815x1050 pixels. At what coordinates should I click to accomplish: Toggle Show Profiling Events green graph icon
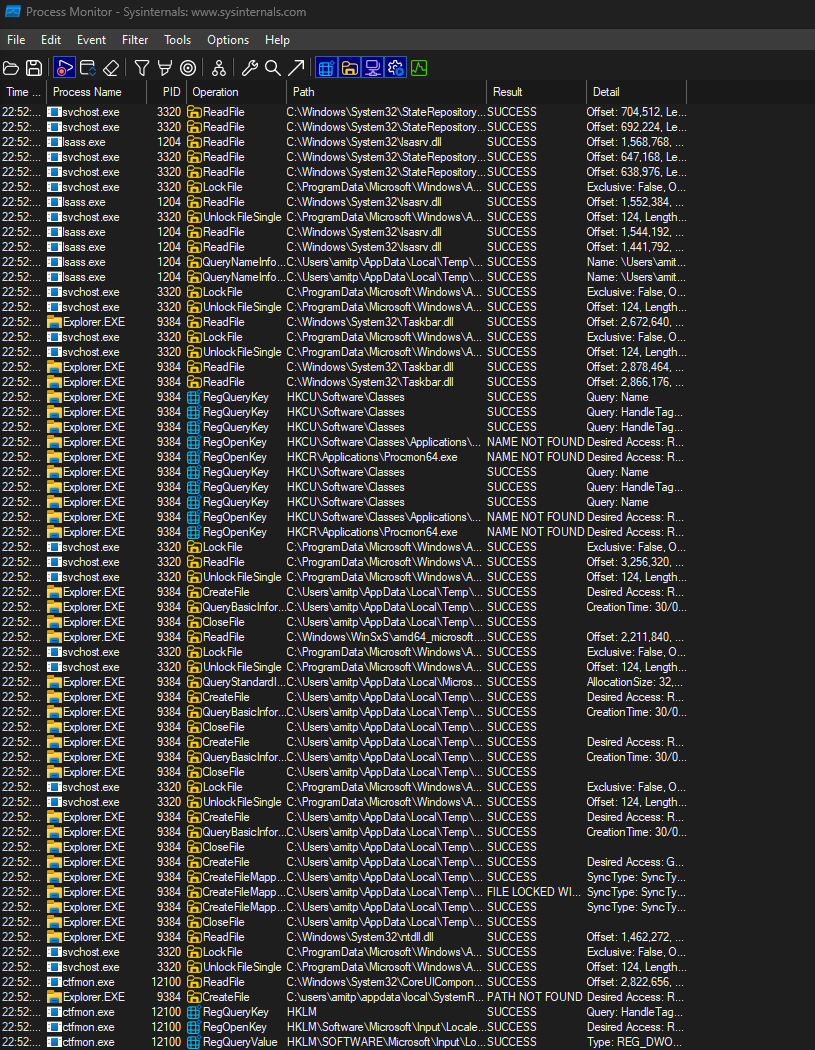pyautogui.click(x=419, y=68)
